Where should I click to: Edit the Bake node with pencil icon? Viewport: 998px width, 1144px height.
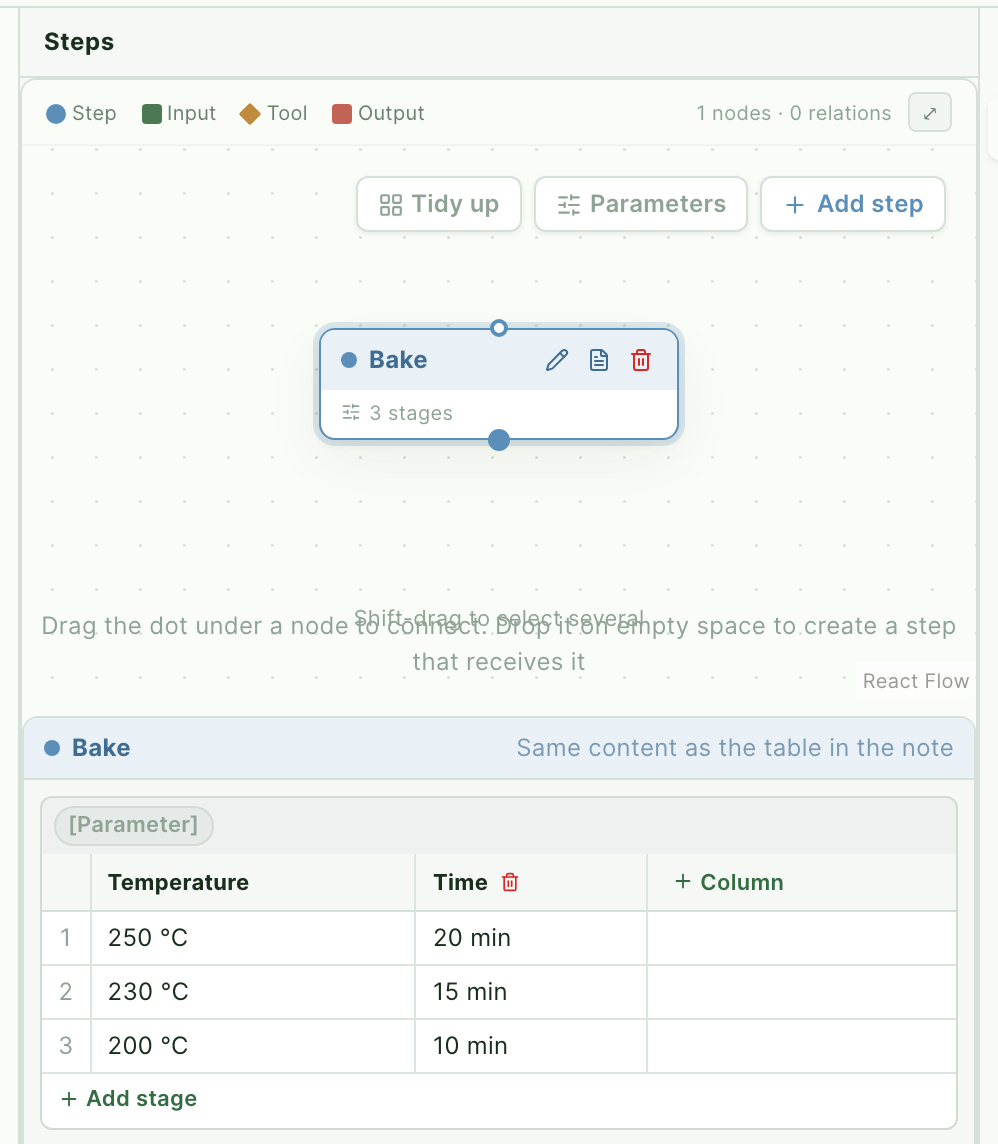coord(557,360)
